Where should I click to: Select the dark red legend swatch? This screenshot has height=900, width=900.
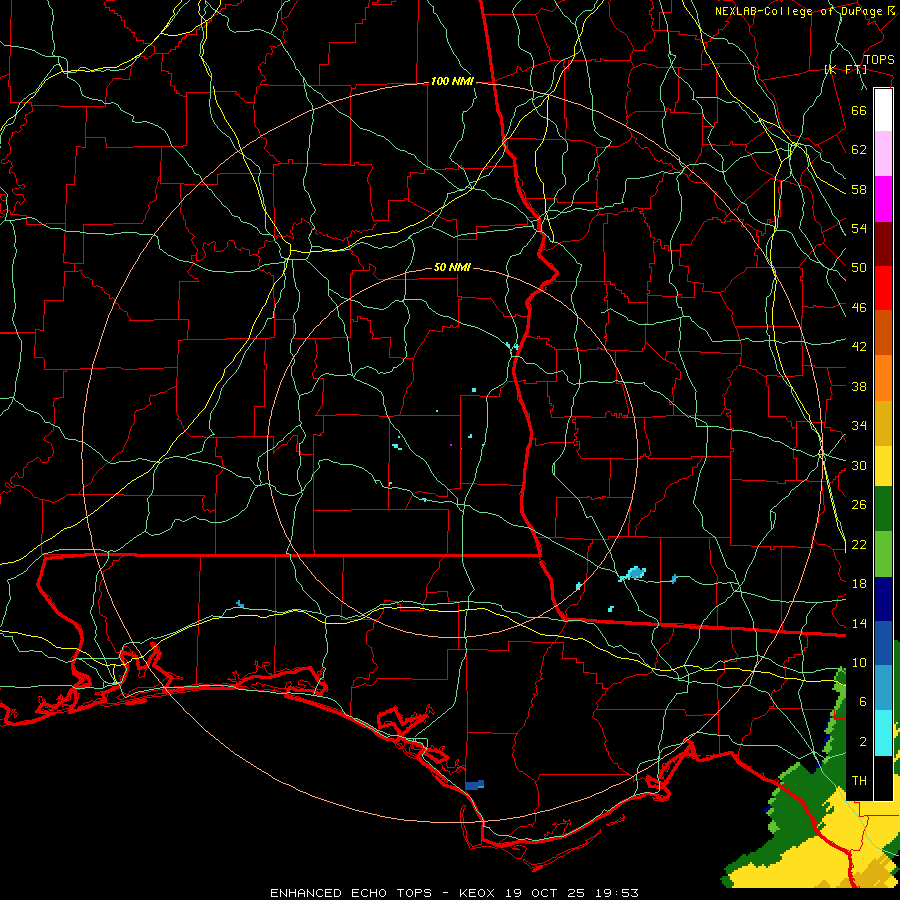point(883,244)
